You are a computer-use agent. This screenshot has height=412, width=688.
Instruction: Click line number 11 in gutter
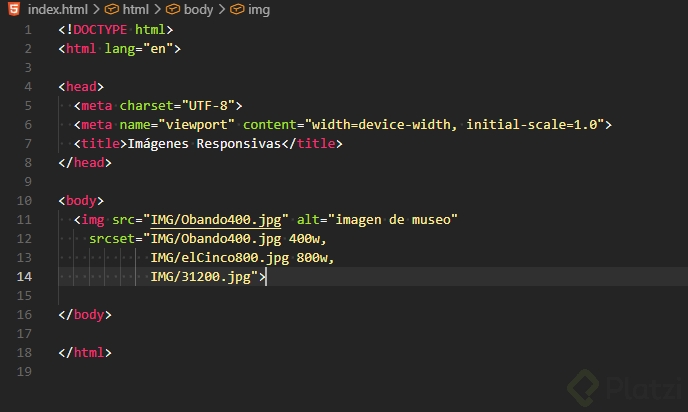[x=24, y=219]
